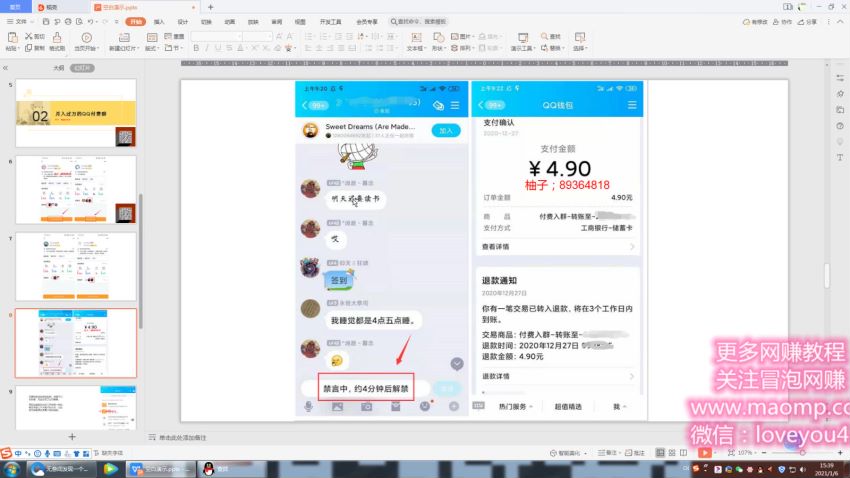Select slide 5 thumbnail
This screenshot has height=478, width=850.
[76, 113]
